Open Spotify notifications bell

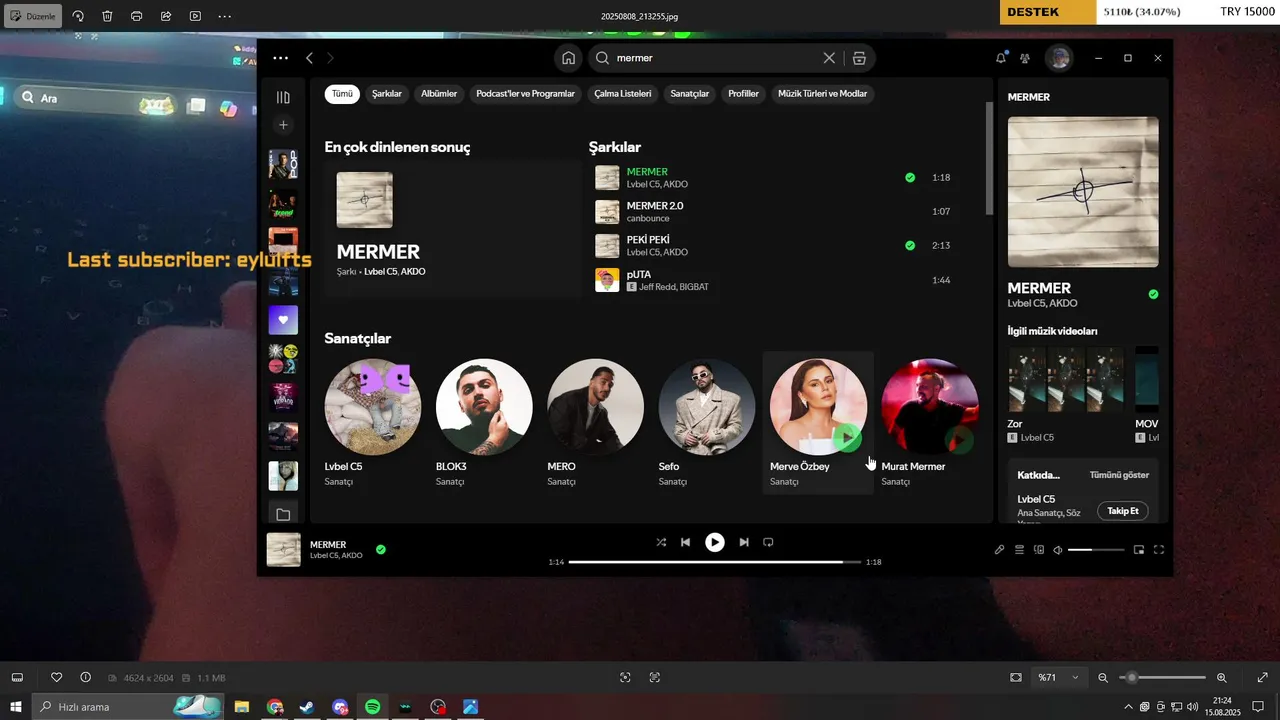click(x=1001, y=58)
